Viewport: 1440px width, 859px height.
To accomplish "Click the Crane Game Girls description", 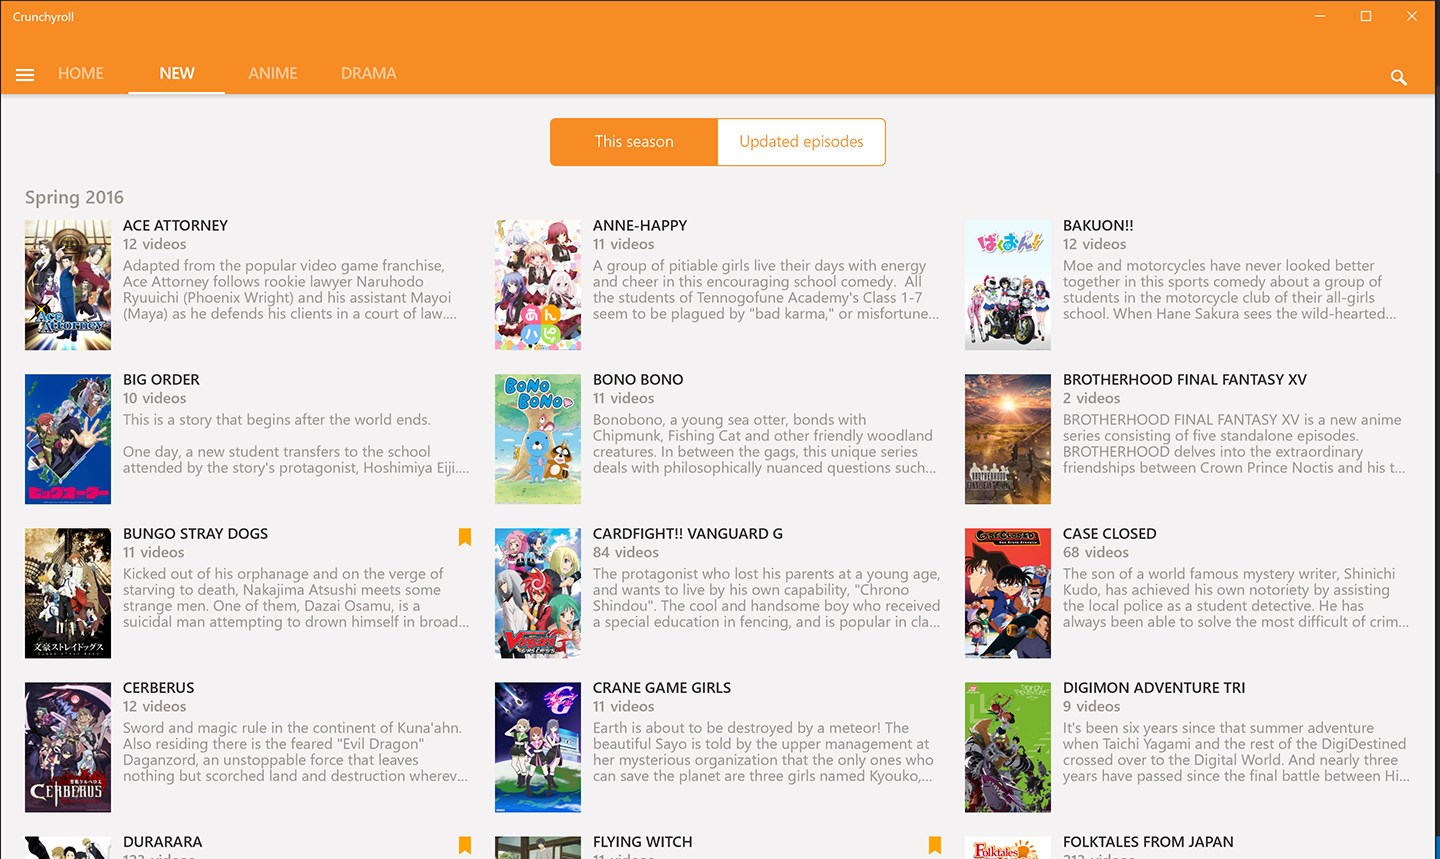I will [x=763, y=752].
